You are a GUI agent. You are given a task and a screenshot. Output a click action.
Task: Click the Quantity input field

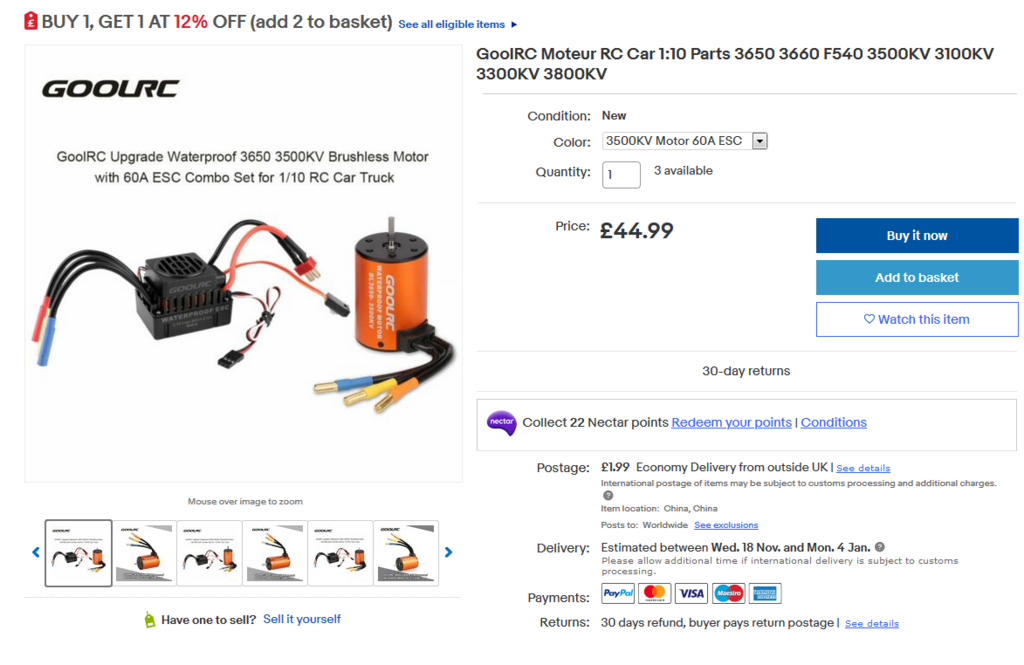tap(621, 174)
